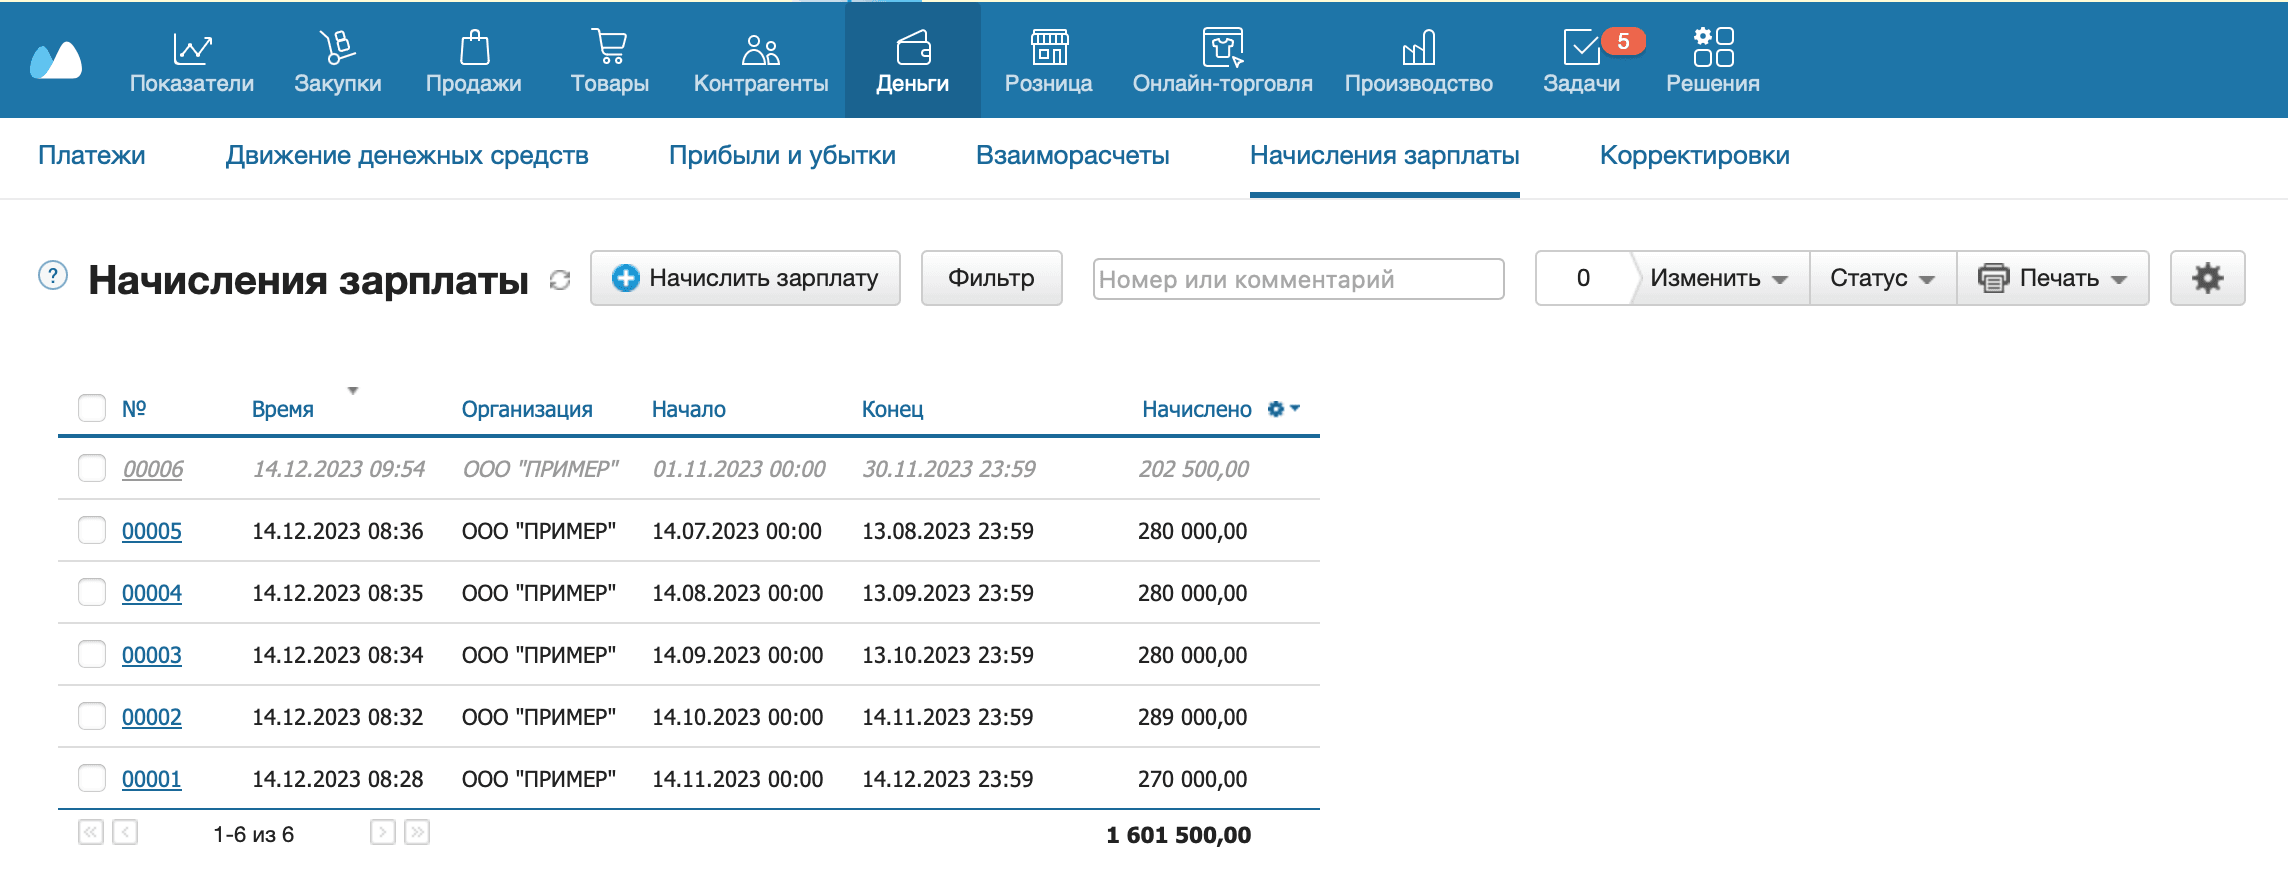Switch to the Платежи tab

point(92,155)
